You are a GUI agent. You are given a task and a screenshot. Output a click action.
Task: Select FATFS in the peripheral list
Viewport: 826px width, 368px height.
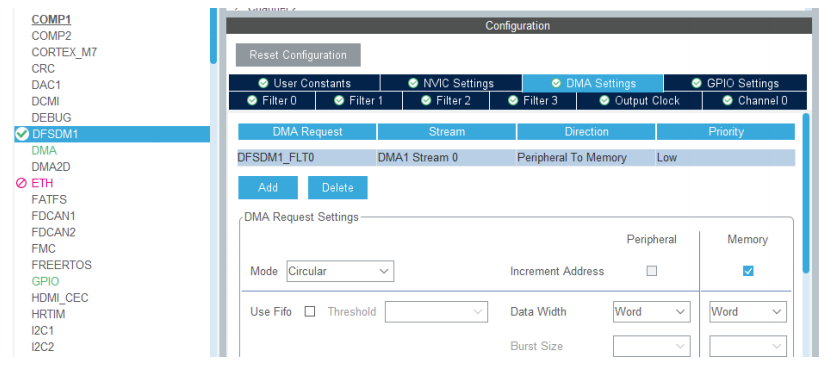(x=49, y=200)
